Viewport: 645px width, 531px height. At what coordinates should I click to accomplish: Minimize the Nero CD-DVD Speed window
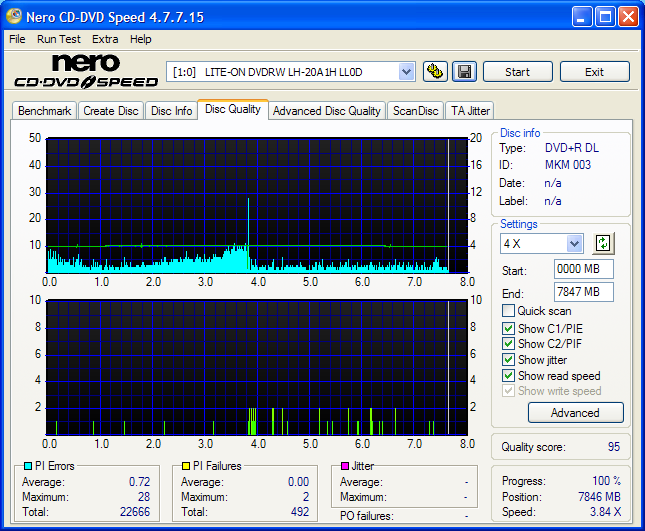click(x=581, y=17)
